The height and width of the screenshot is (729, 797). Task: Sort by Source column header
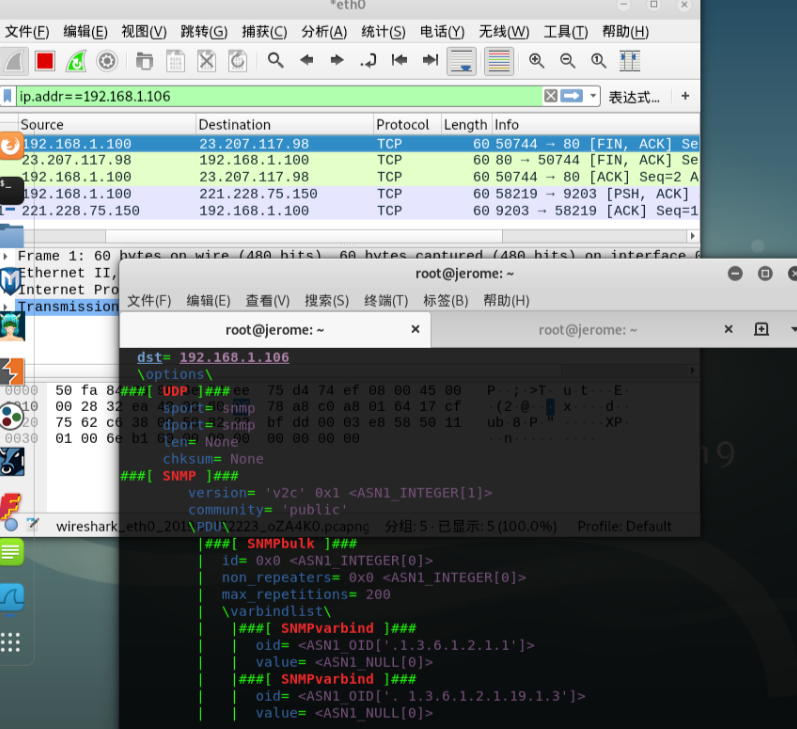(x=107, y=125)
